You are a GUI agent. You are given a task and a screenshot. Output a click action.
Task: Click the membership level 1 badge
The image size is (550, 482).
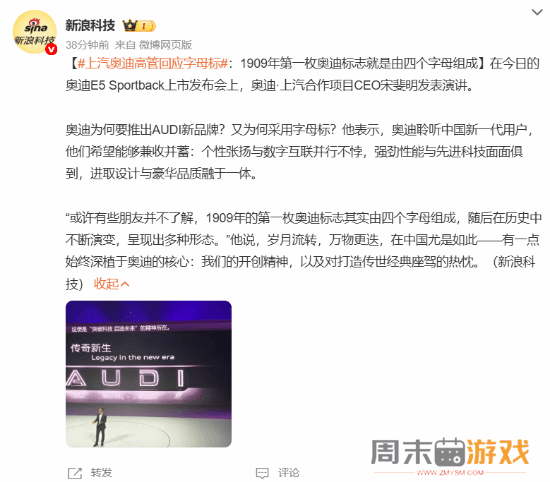pos(146,26)
